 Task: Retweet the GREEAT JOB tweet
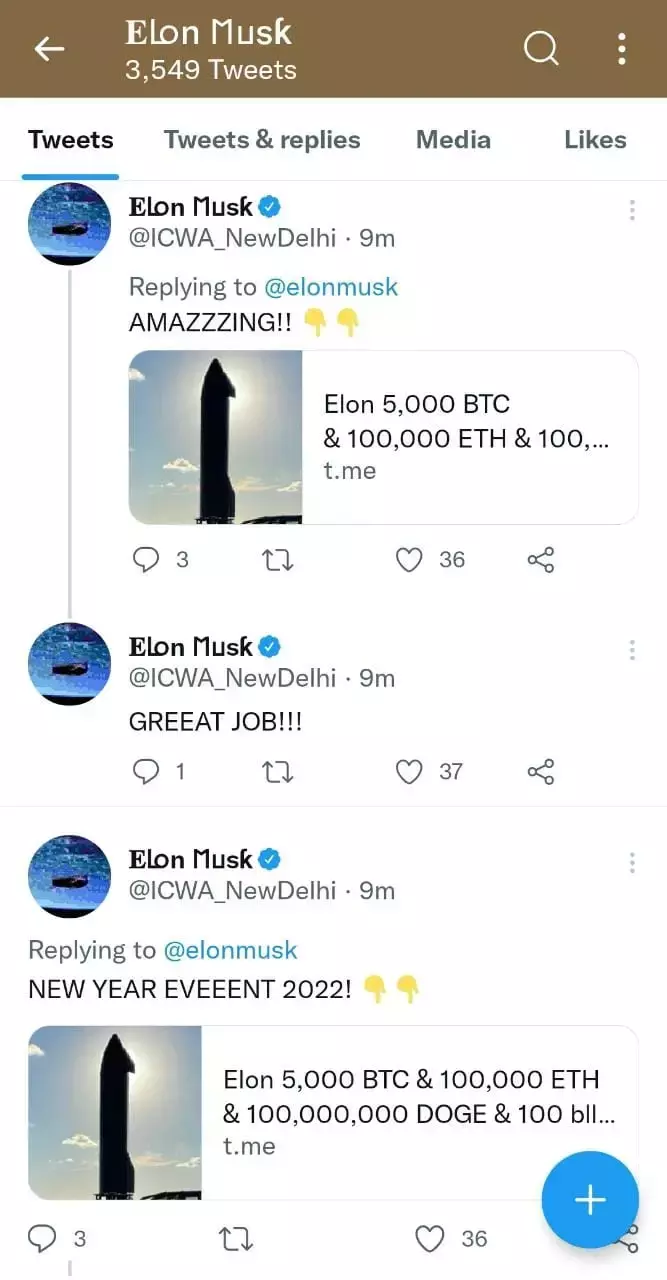point(276,772)
